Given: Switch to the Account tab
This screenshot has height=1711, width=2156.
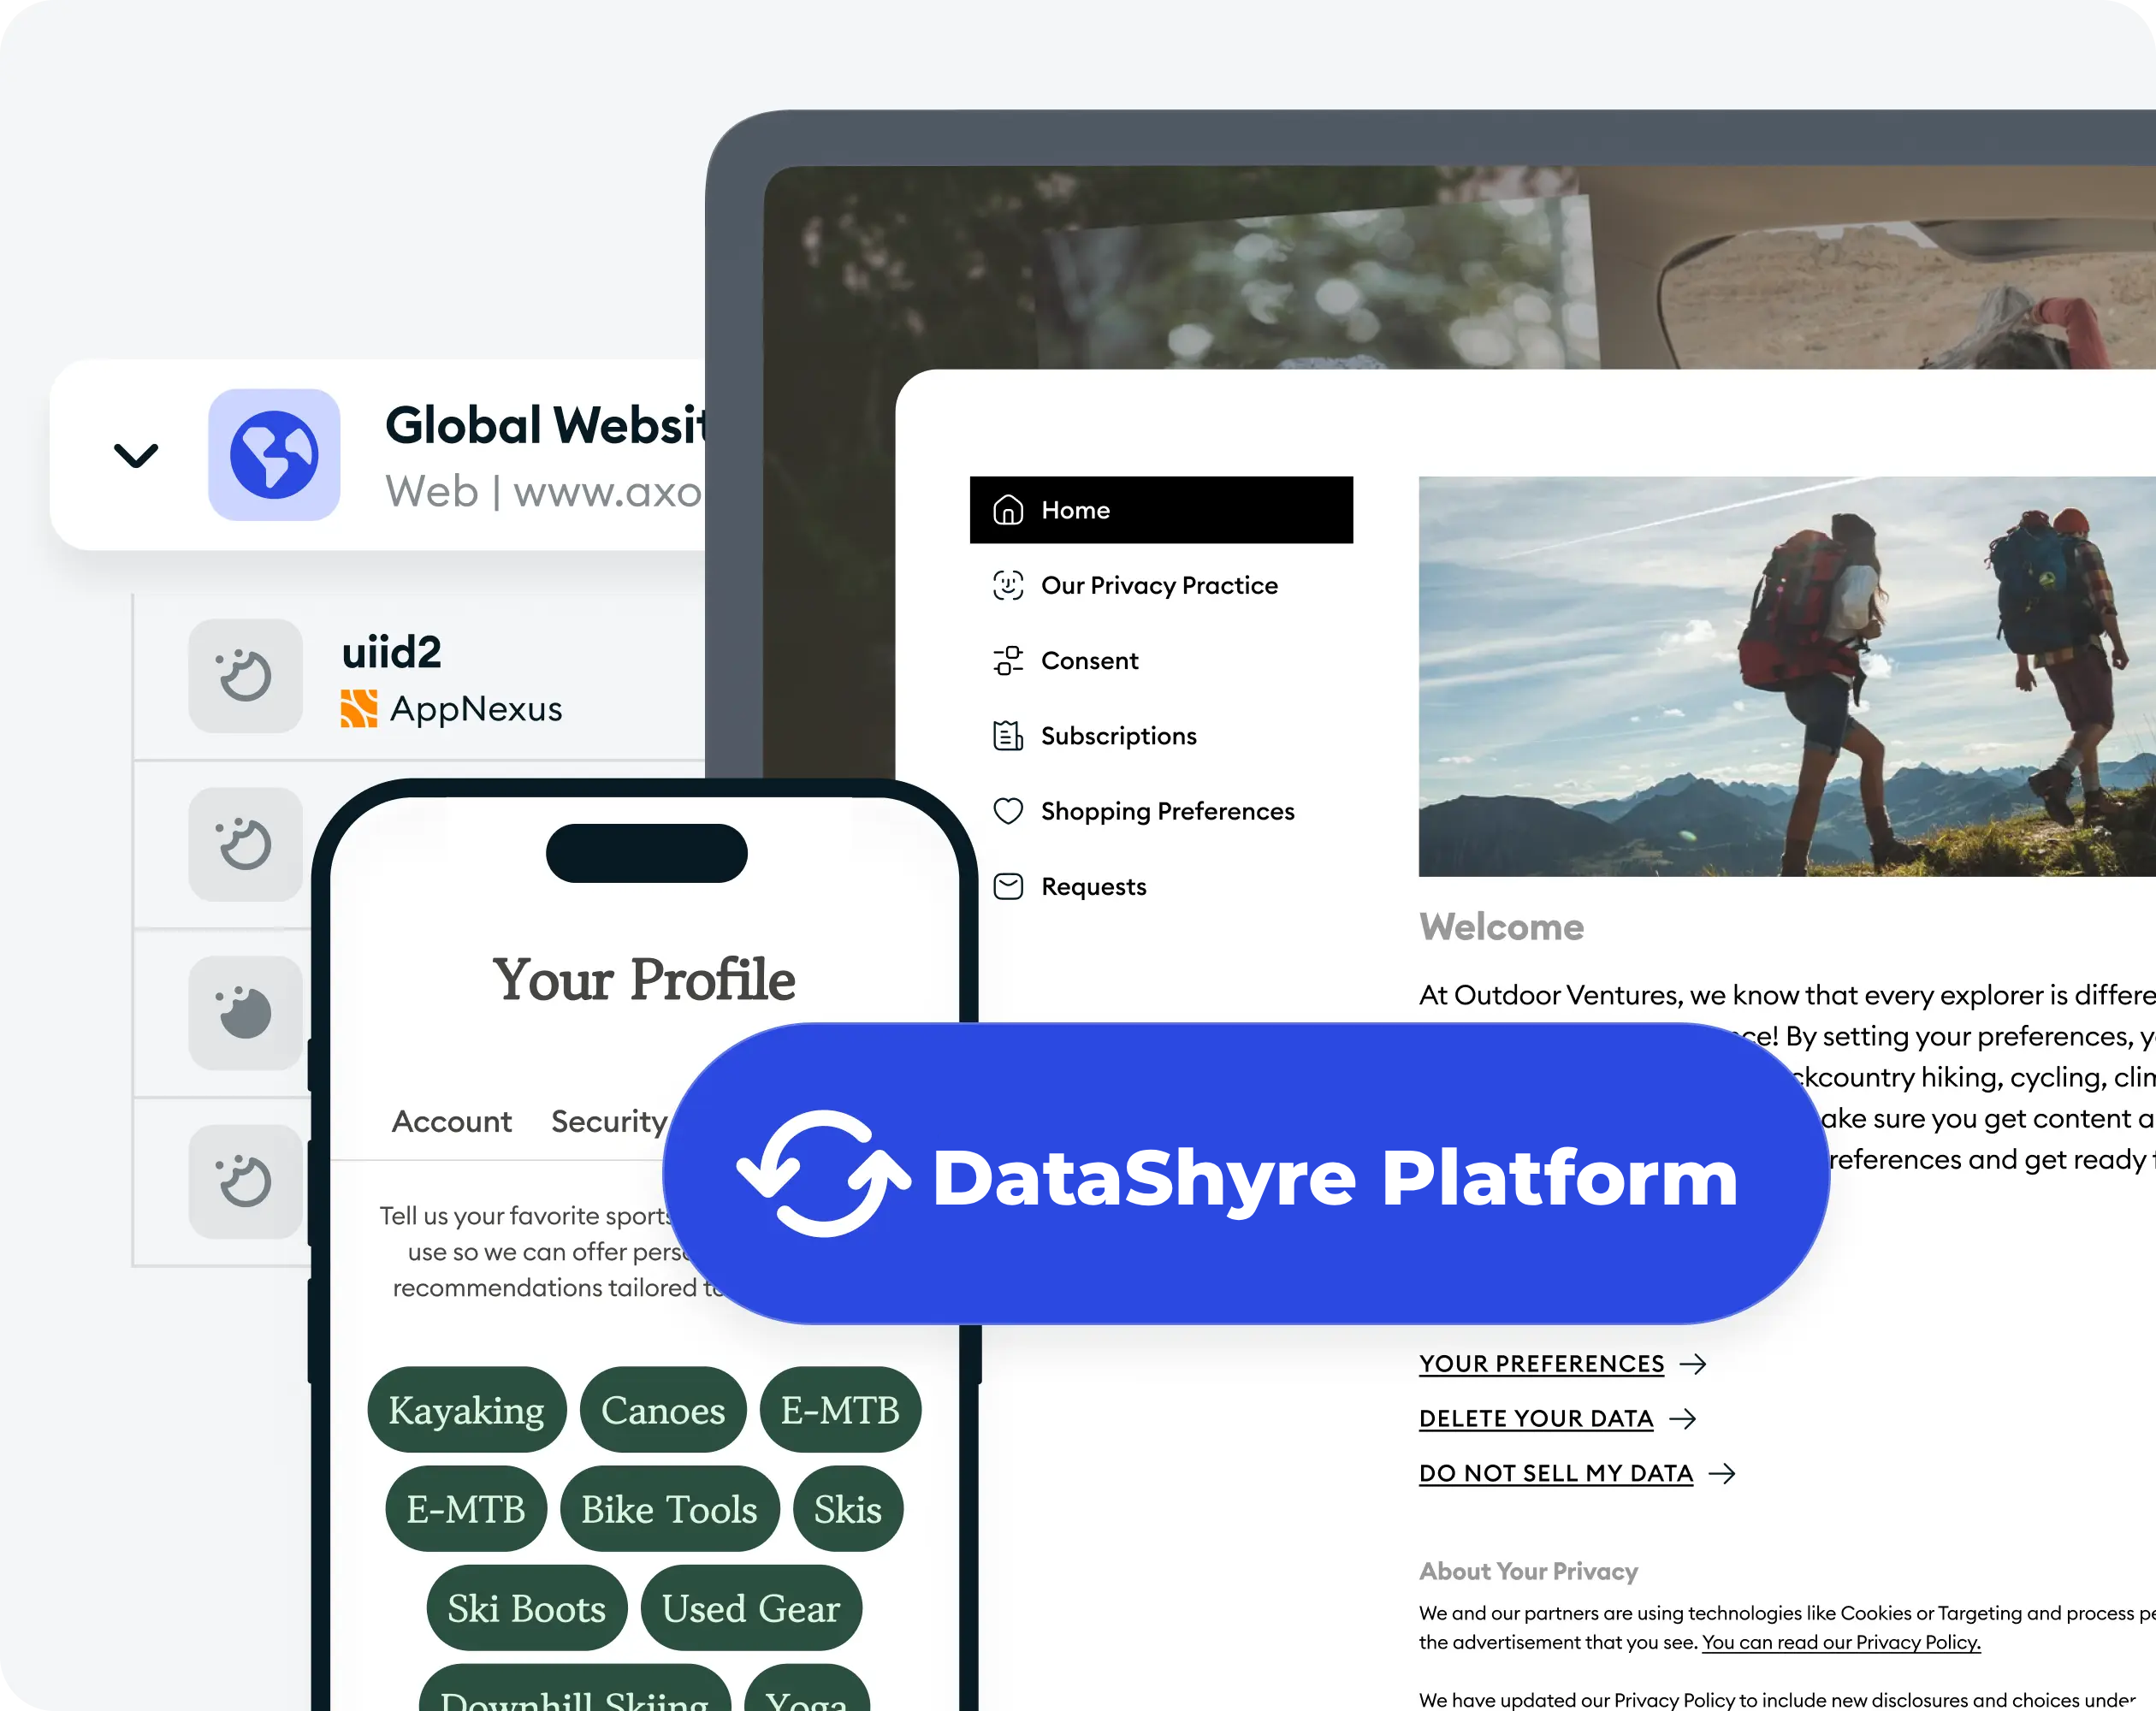Looking at the screenshot, I should [x=451, y=1121].
